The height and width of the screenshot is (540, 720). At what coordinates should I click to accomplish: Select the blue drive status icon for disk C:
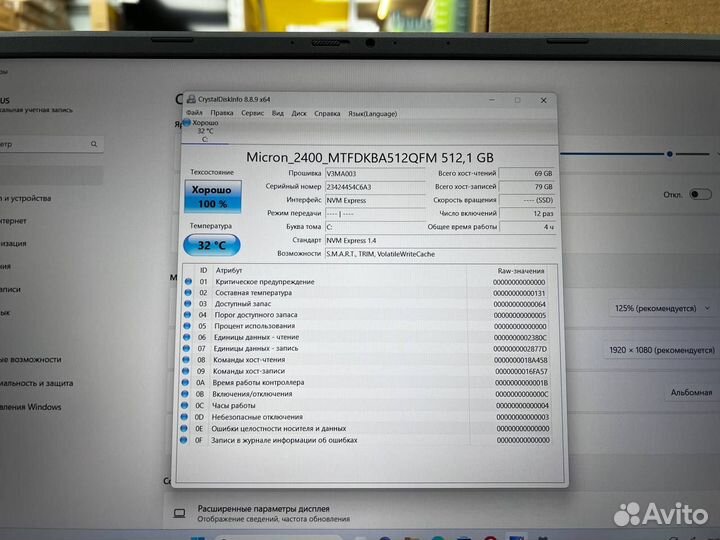[186, 122]
